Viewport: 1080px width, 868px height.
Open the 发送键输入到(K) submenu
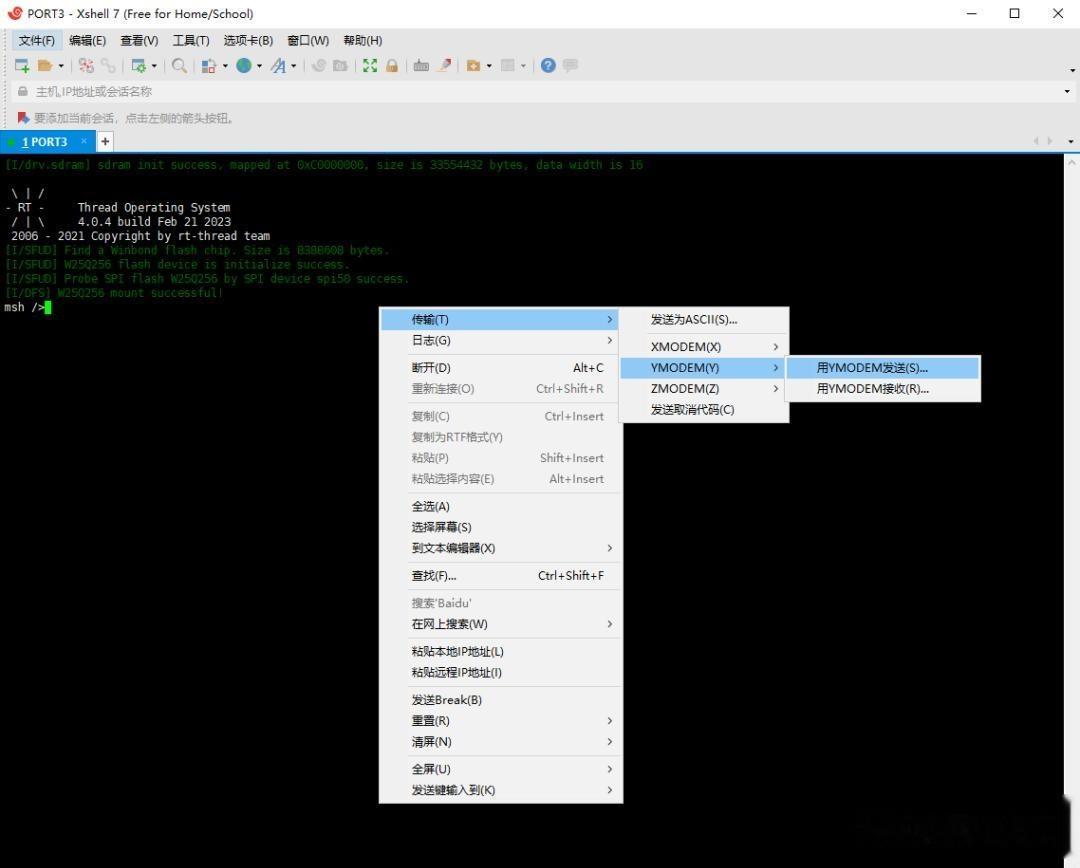point(501,789)
